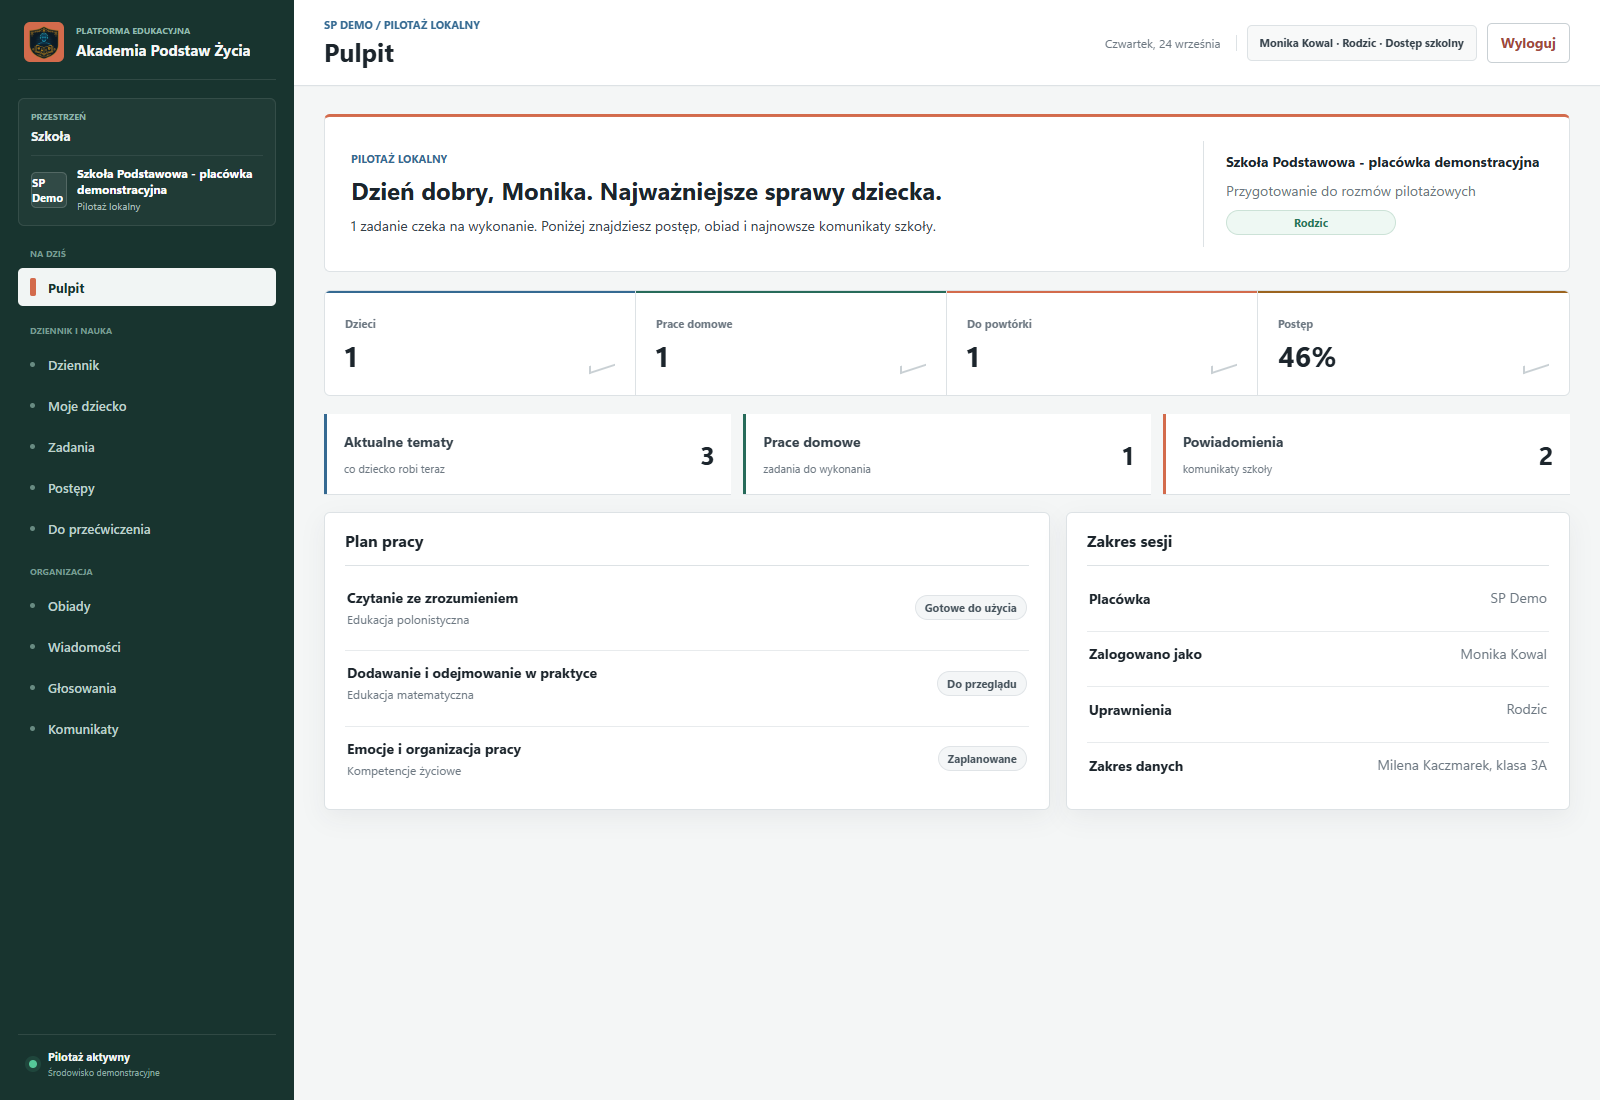Click the Dzieci statistics tile

click(480, 343)
